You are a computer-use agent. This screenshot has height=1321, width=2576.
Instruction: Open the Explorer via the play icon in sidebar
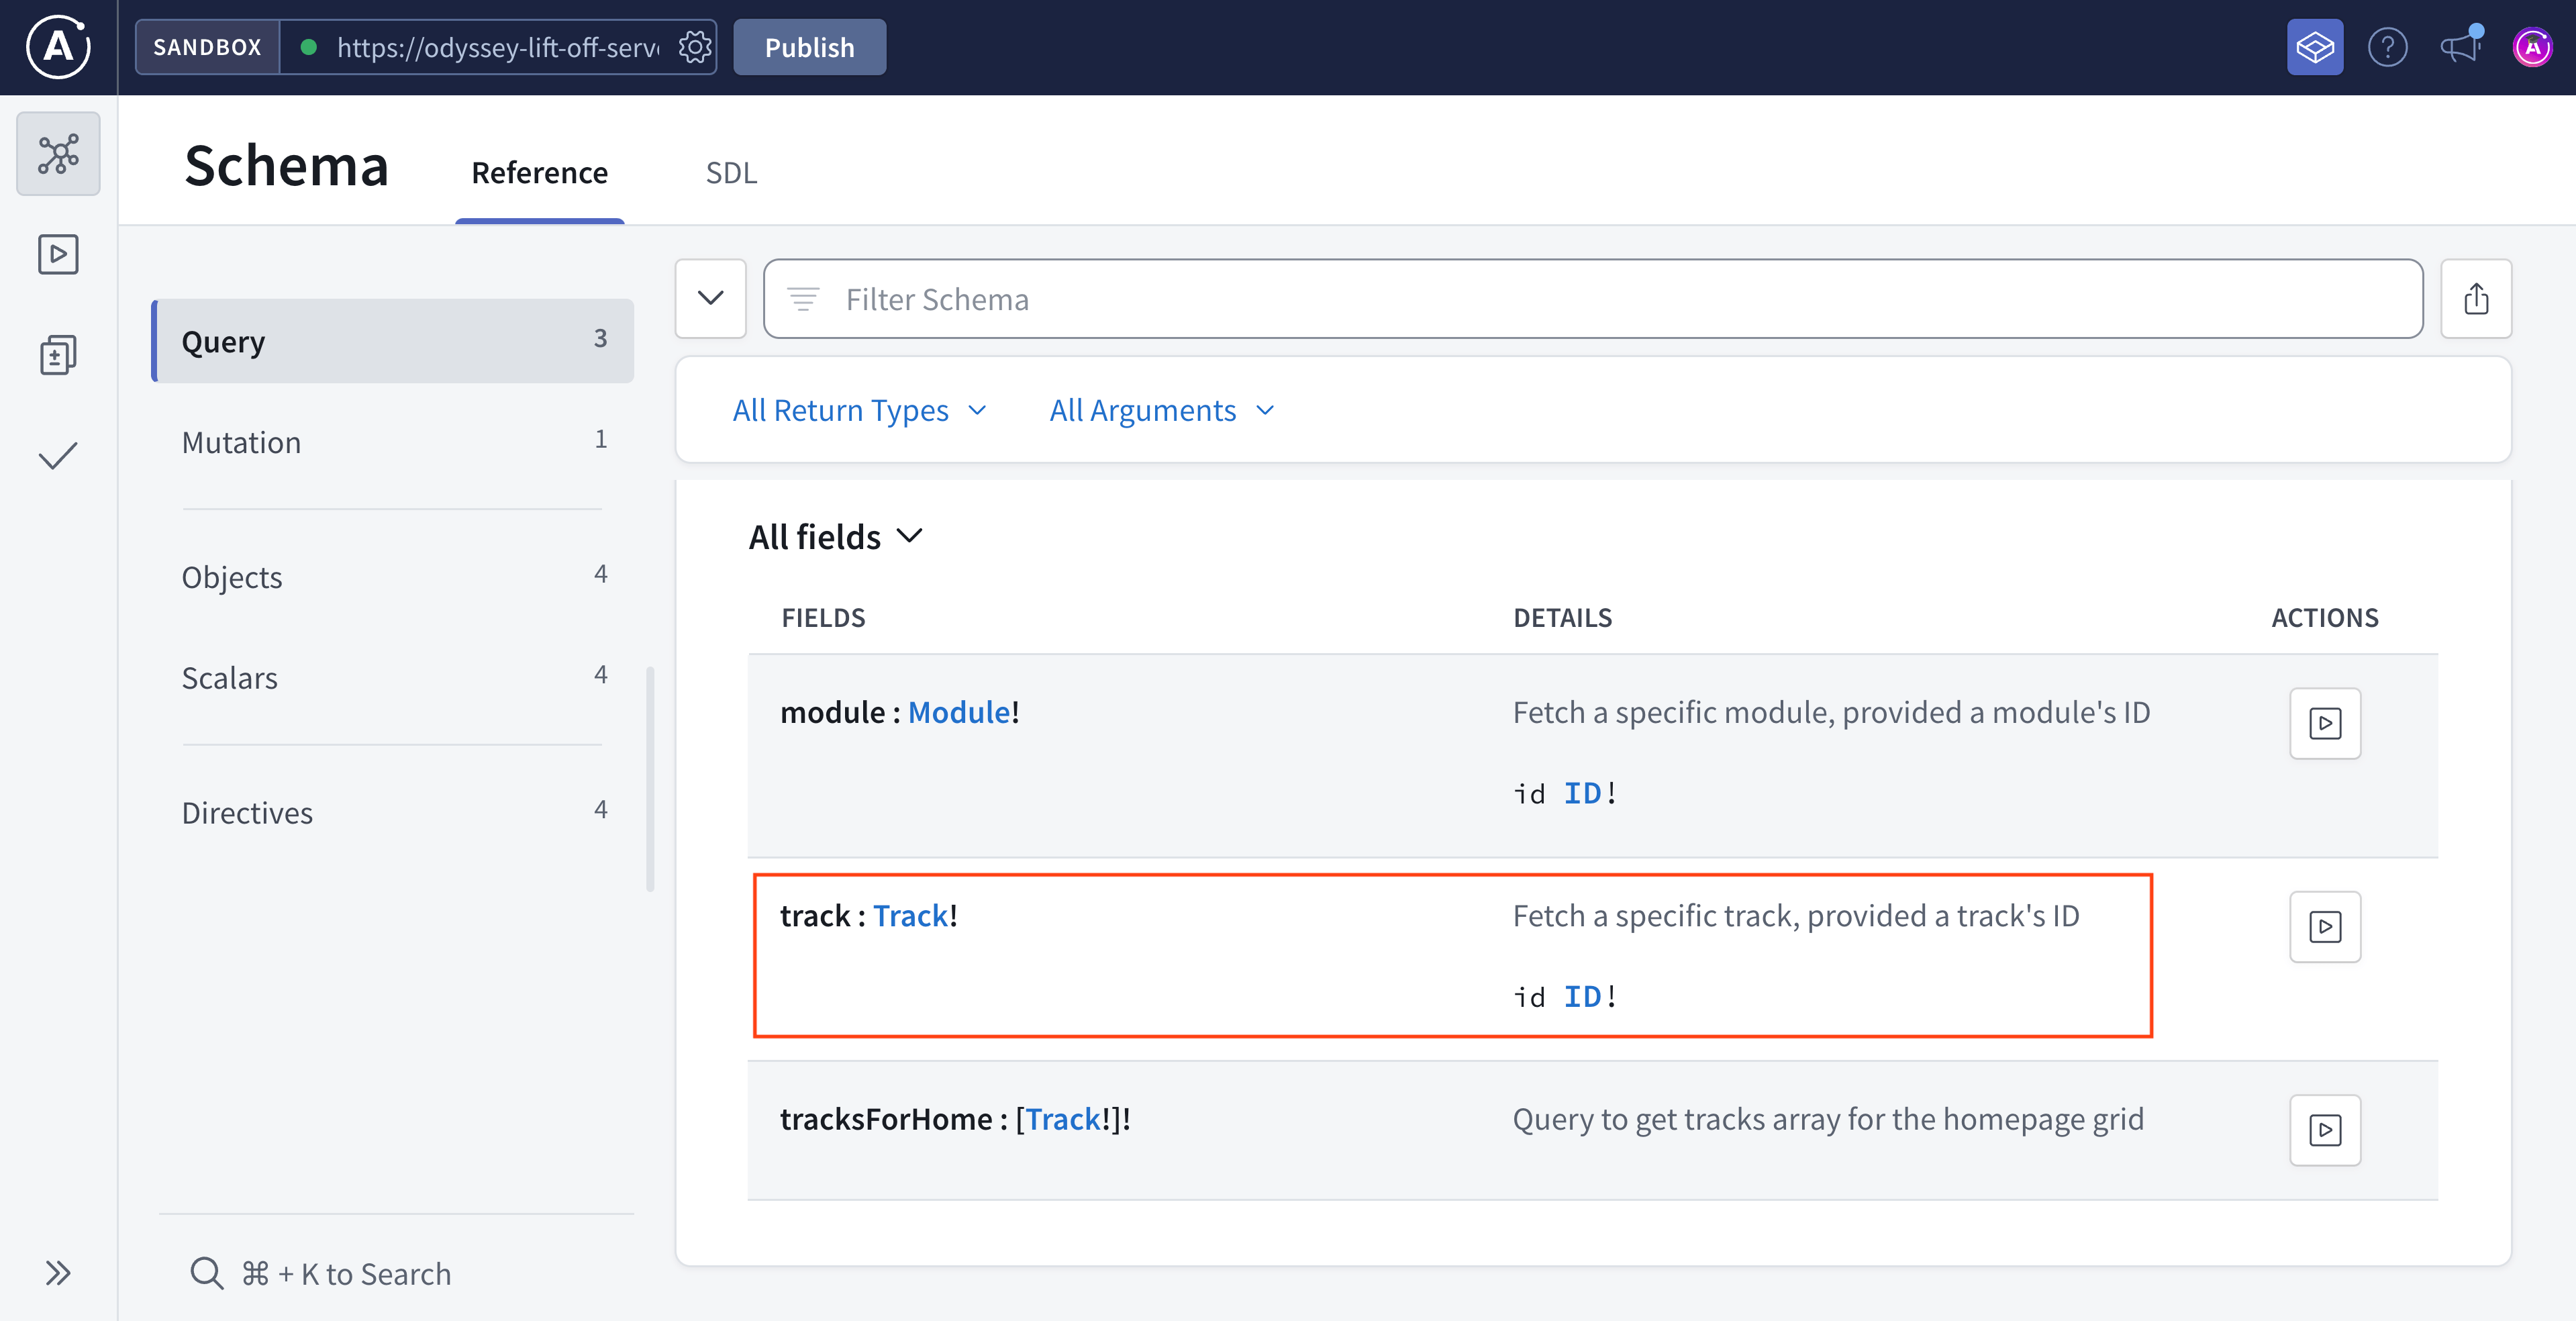click(x=57, y=254)
